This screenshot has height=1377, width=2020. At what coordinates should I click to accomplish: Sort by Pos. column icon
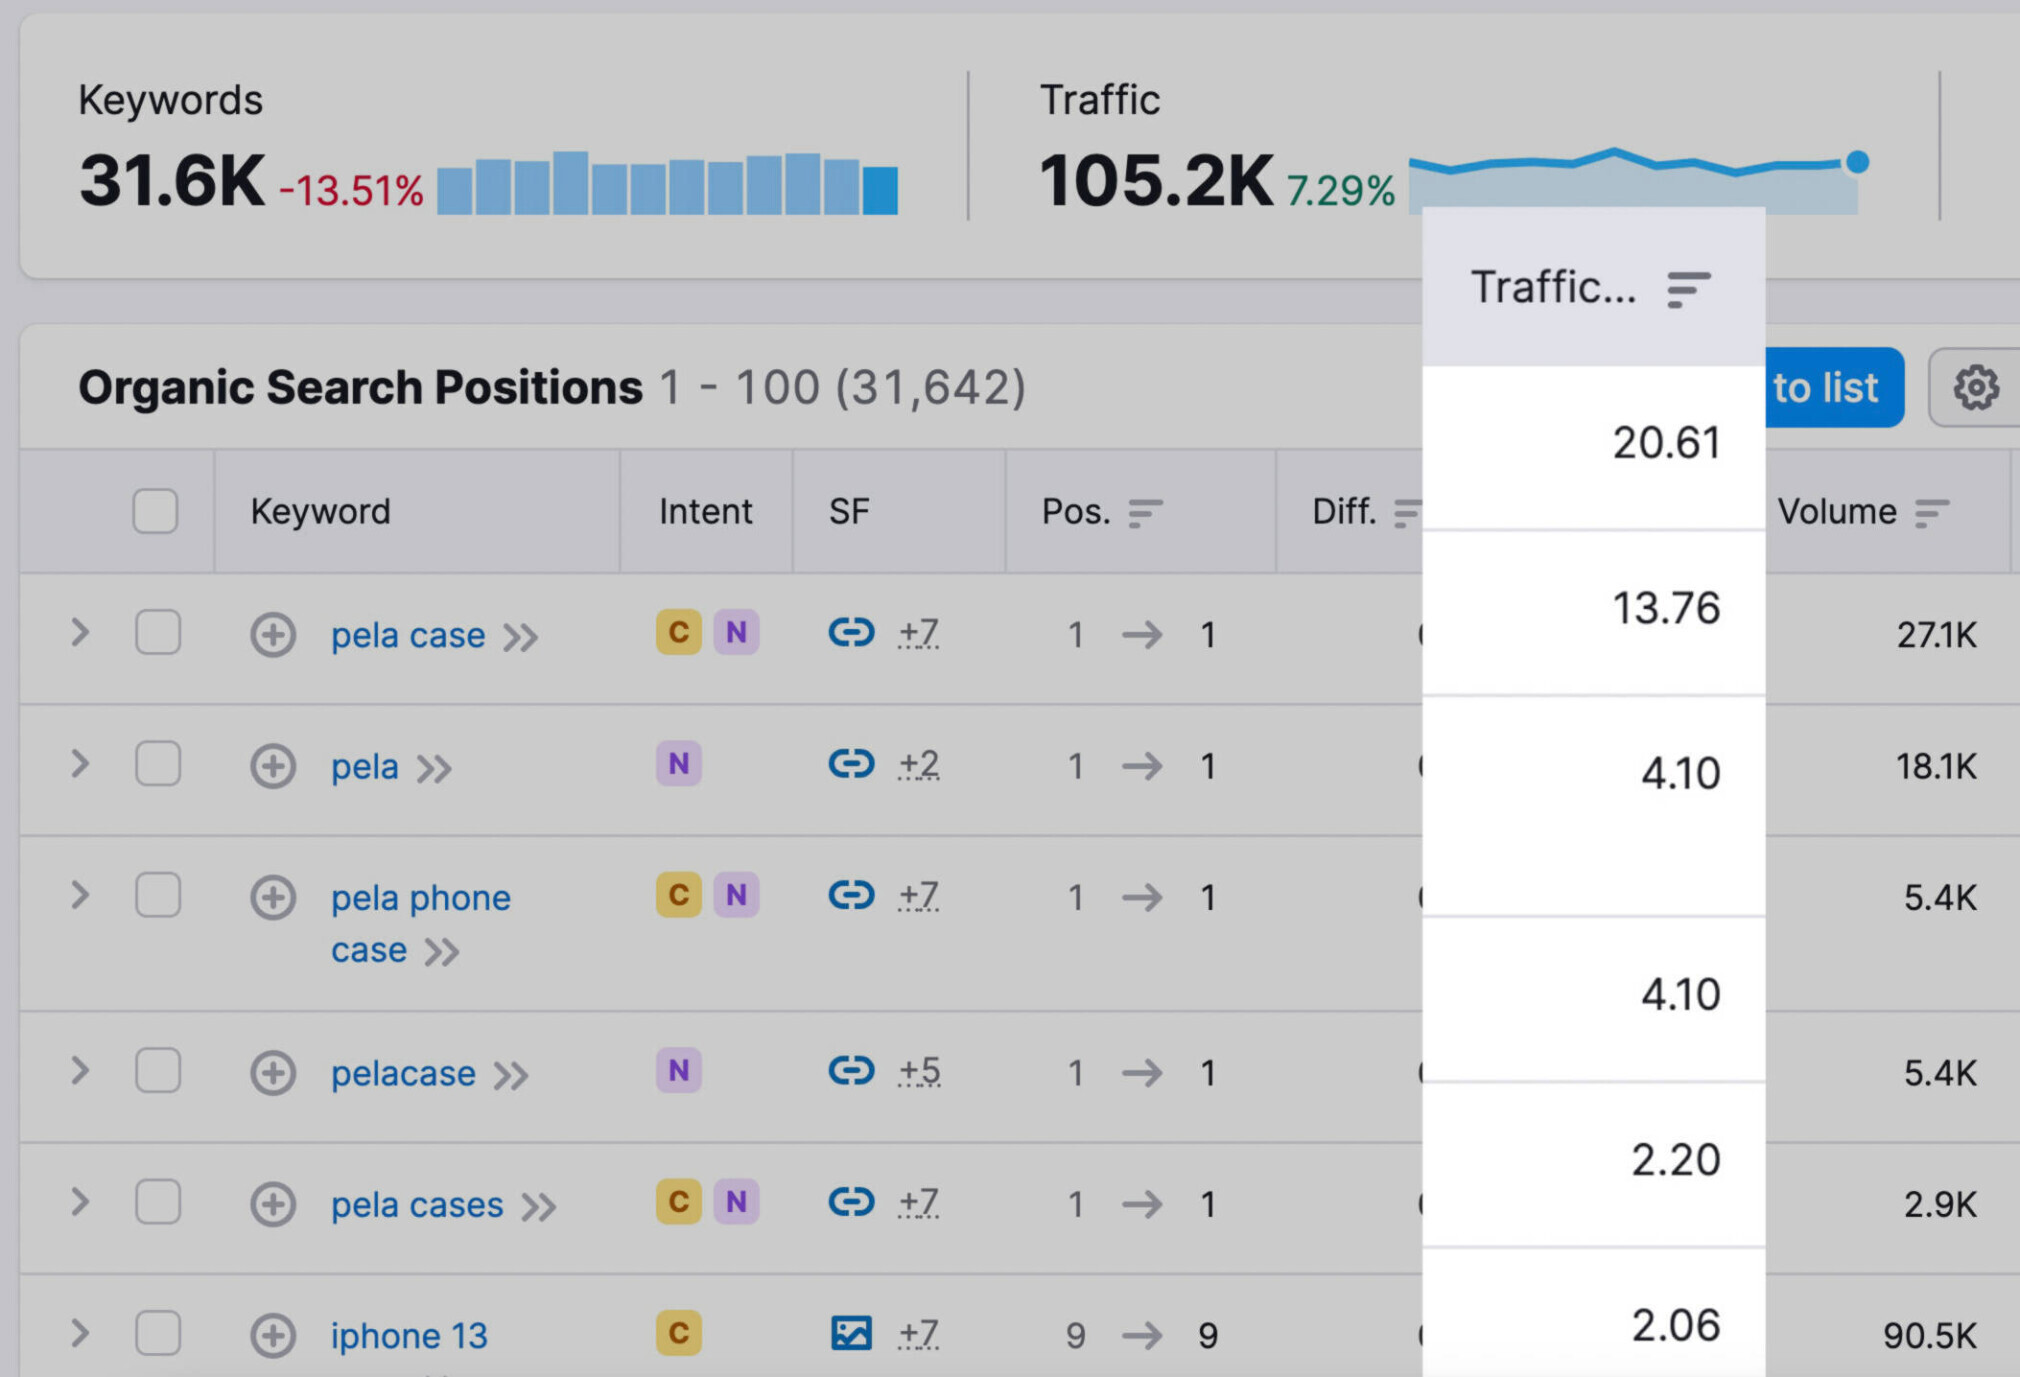1145,513
